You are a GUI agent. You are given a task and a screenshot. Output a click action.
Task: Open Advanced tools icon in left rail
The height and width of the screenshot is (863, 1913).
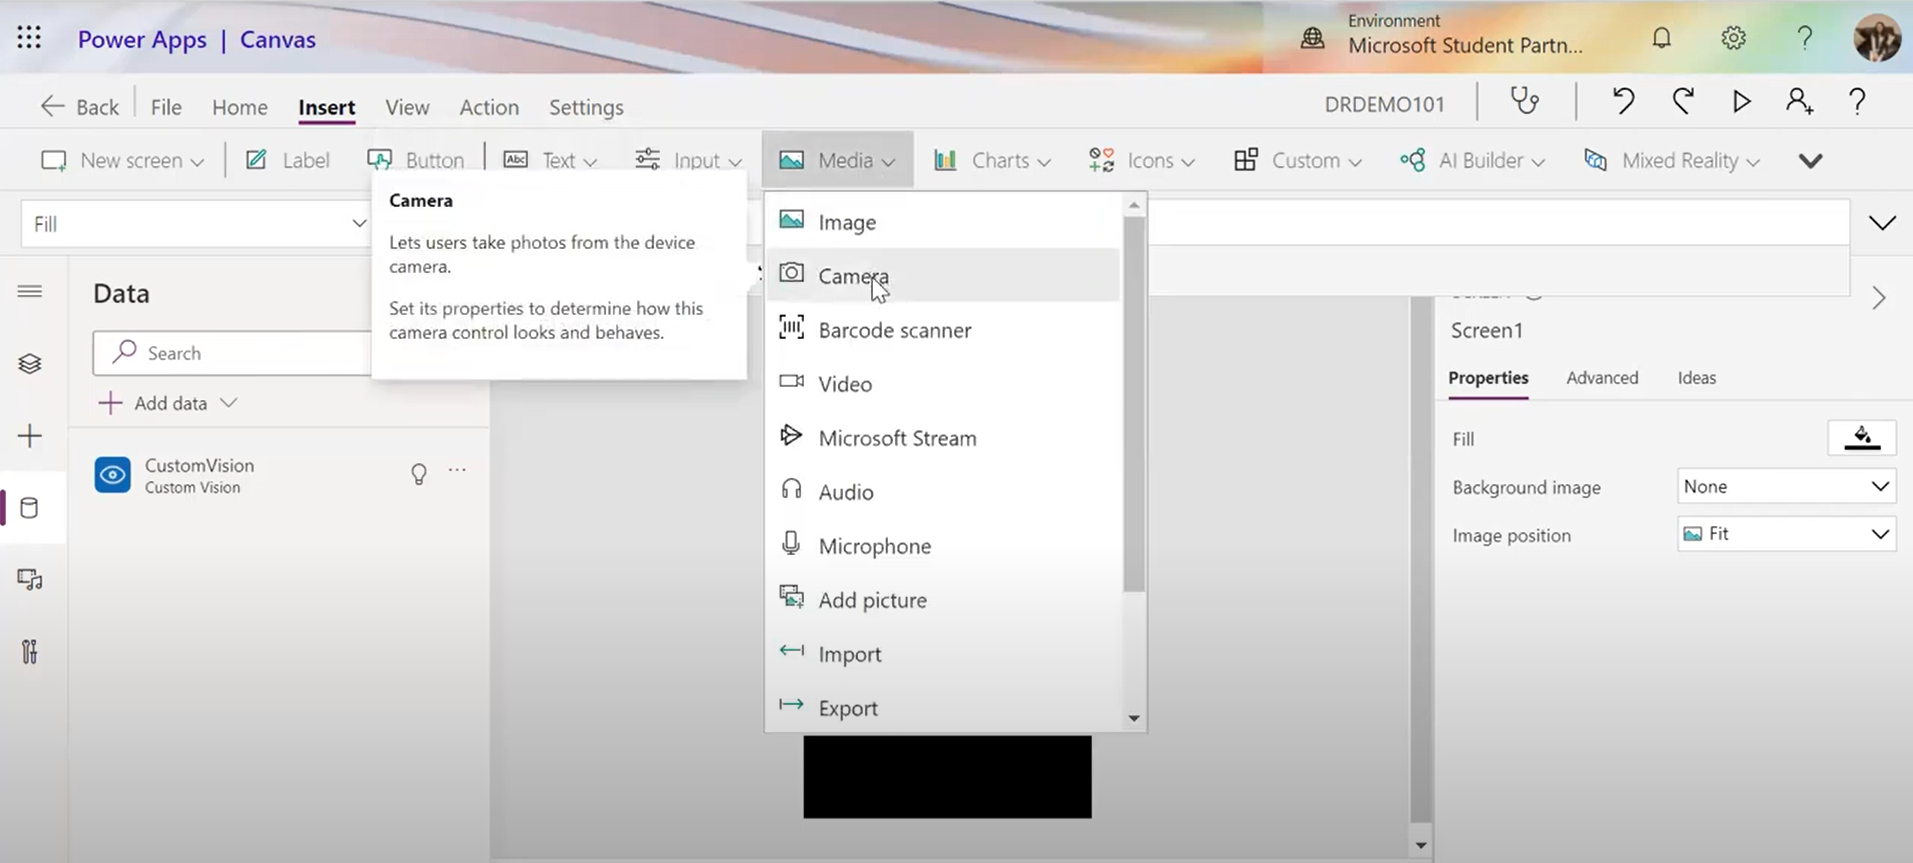[x=30, y=652]
